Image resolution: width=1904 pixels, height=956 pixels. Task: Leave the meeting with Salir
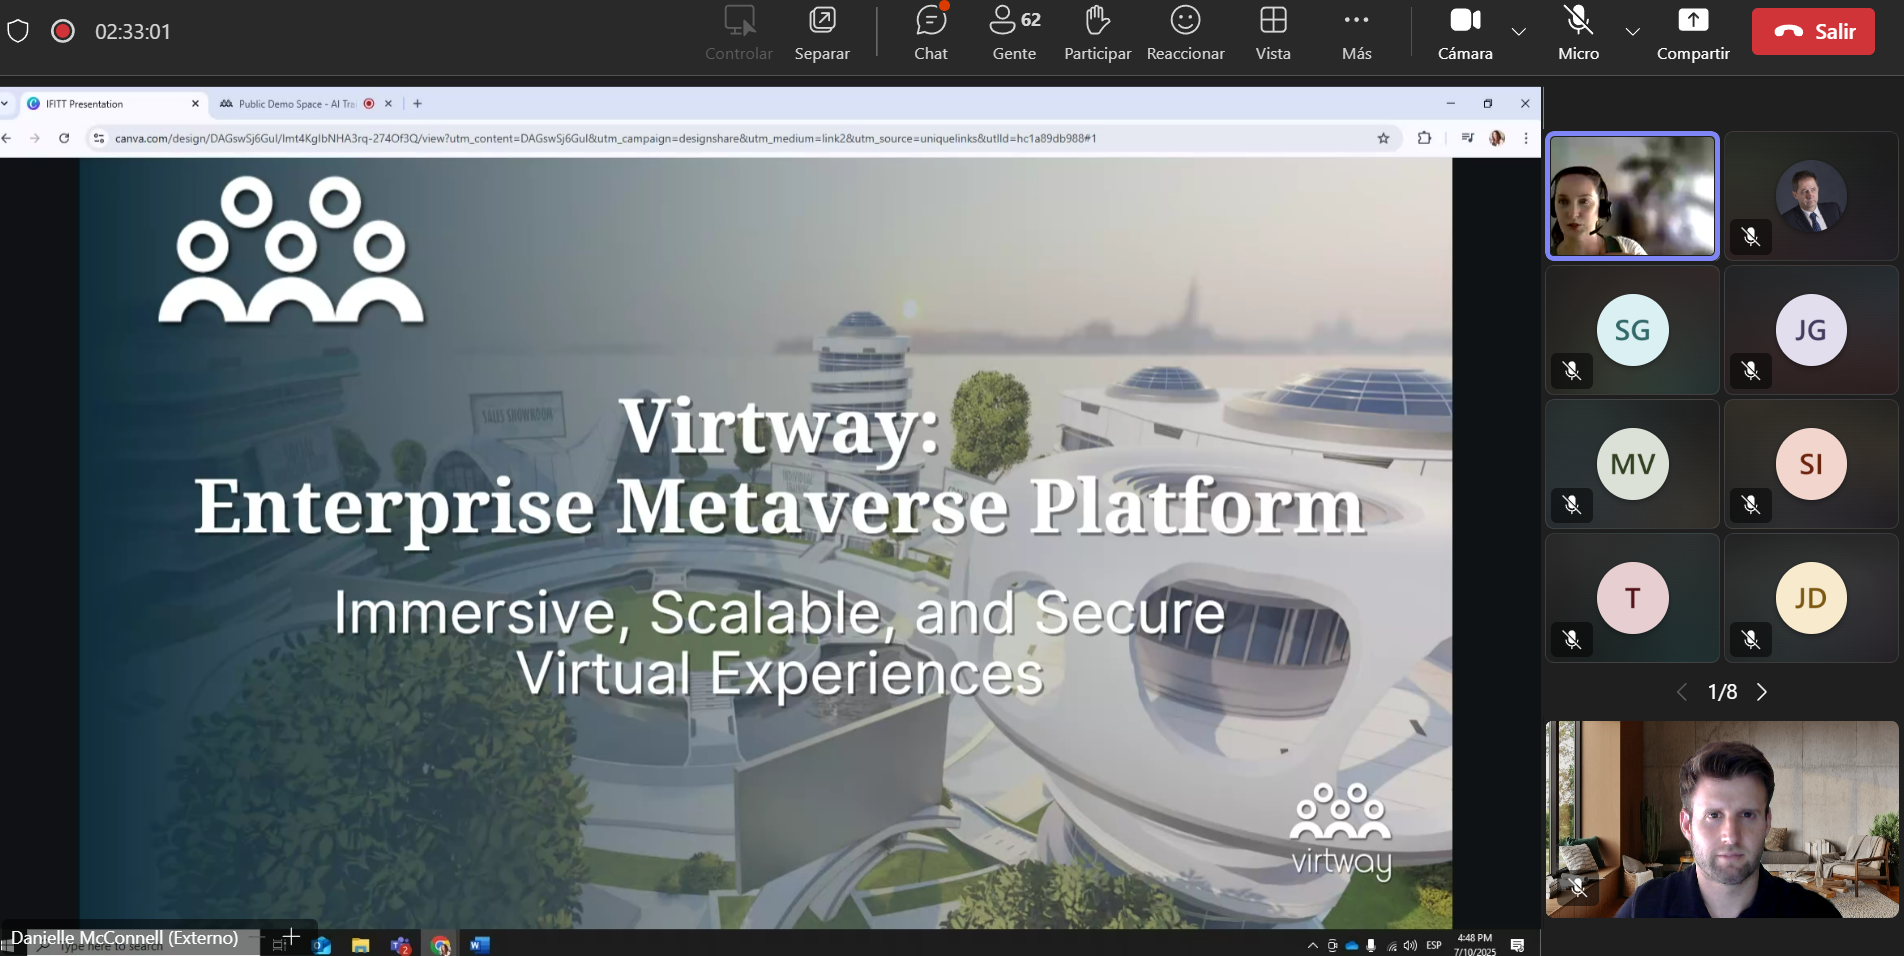pyautogui.click(x=1813, y=31)
